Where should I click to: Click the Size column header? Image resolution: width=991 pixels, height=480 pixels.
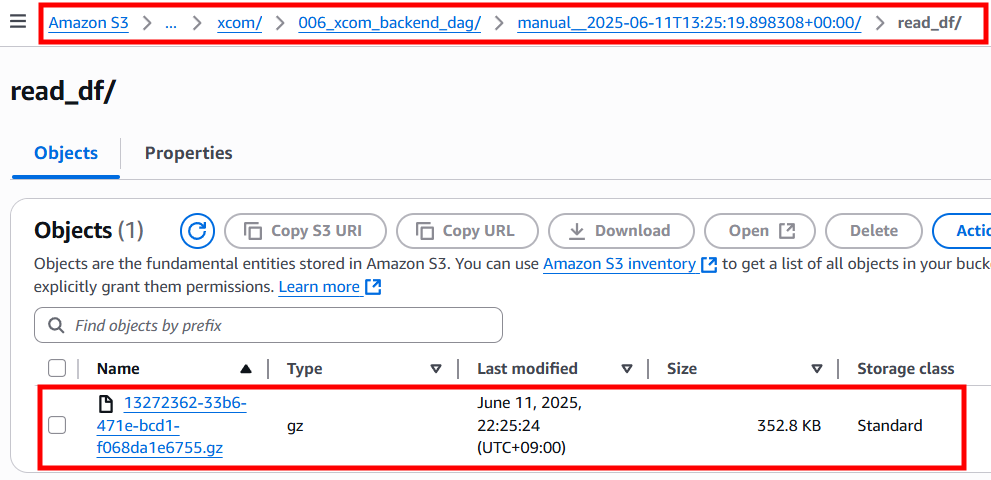(x=682, y=369)
